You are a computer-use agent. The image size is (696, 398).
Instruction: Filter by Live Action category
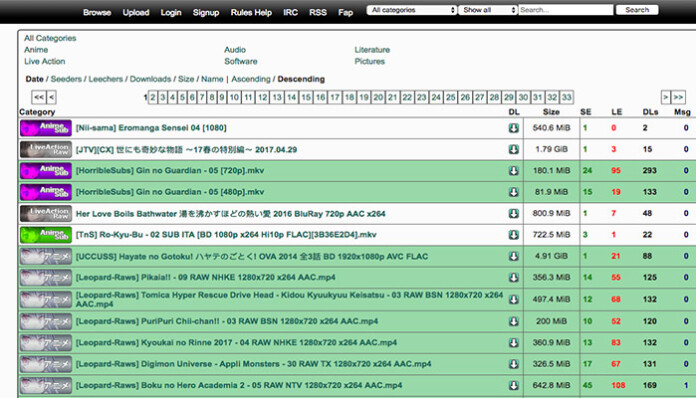pos(44,61)
